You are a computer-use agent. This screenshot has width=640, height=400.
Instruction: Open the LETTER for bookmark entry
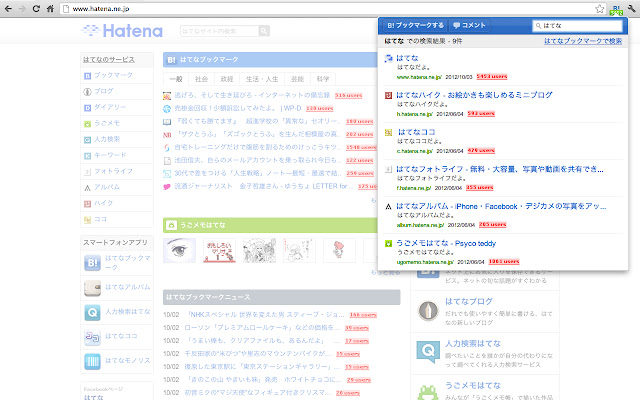coord(264,186)
